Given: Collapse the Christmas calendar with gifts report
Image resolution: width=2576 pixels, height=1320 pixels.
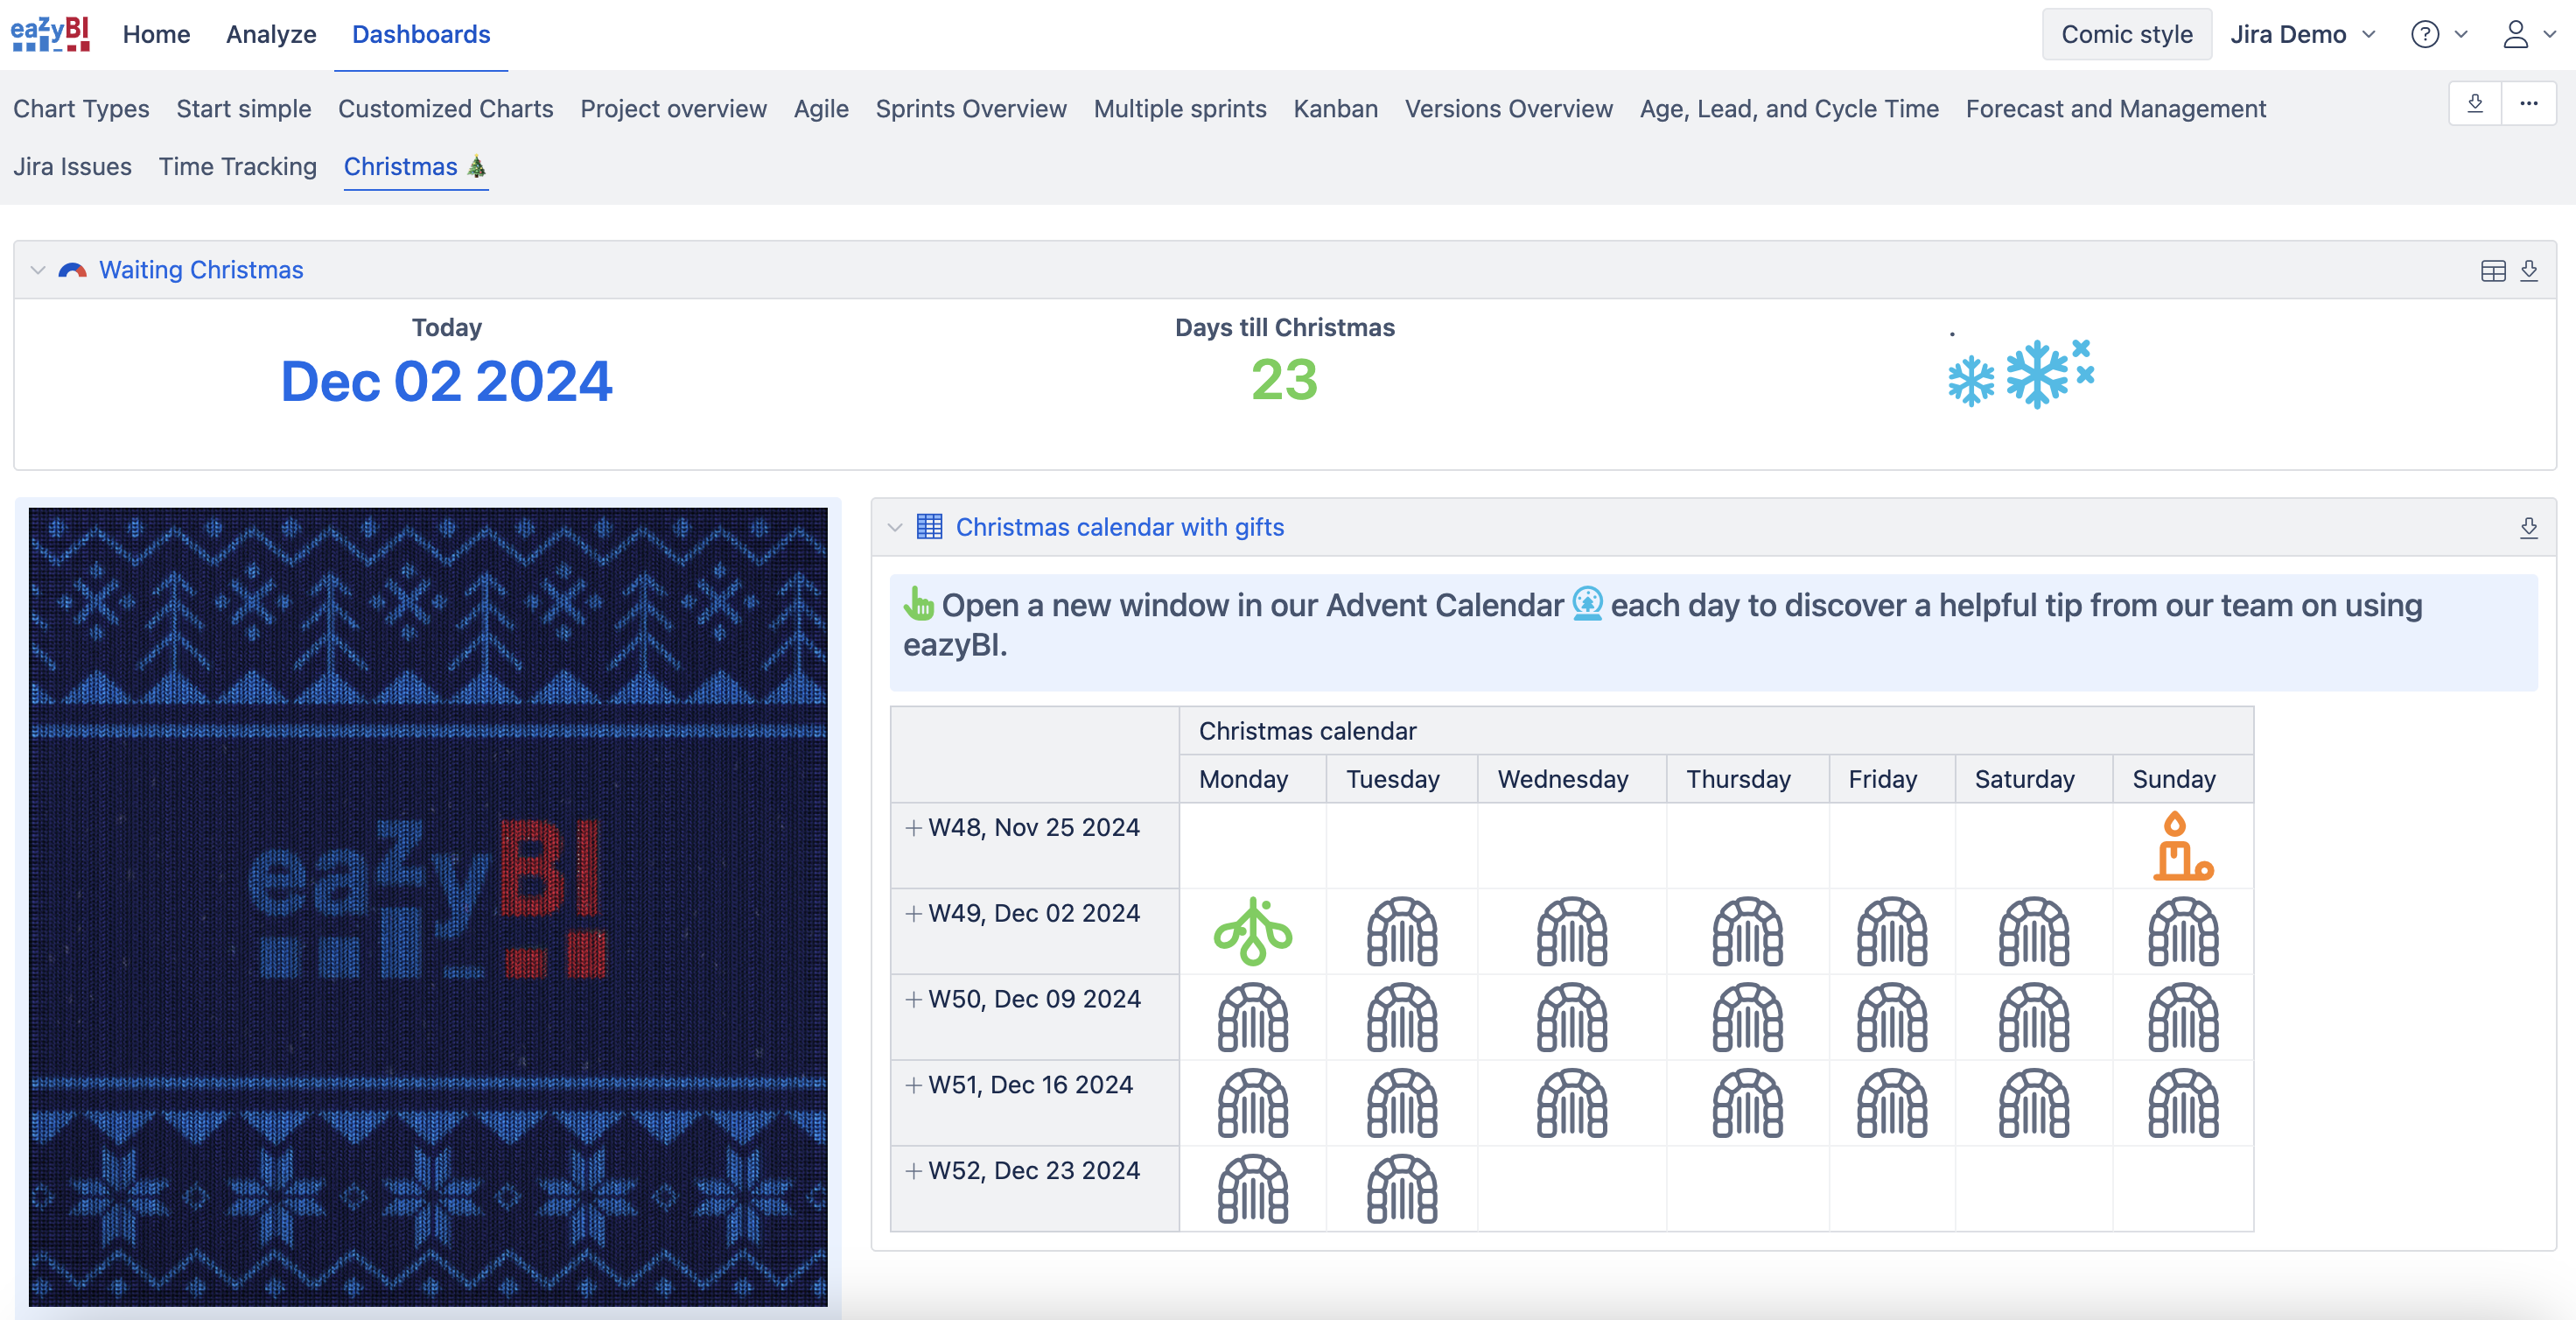Looking at the screenshot, I should (x=895, y=527).
